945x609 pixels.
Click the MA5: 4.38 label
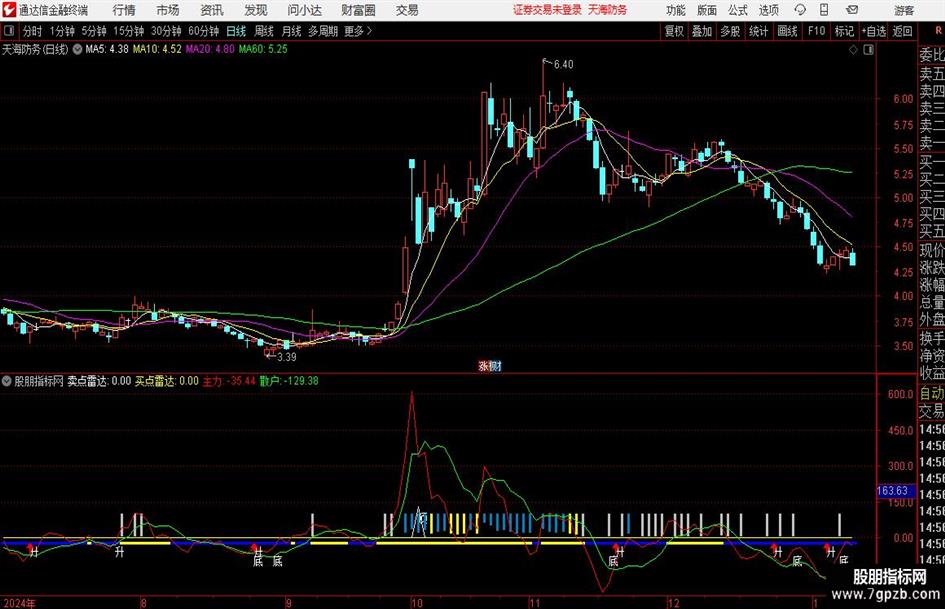click(x=107, y=49)
